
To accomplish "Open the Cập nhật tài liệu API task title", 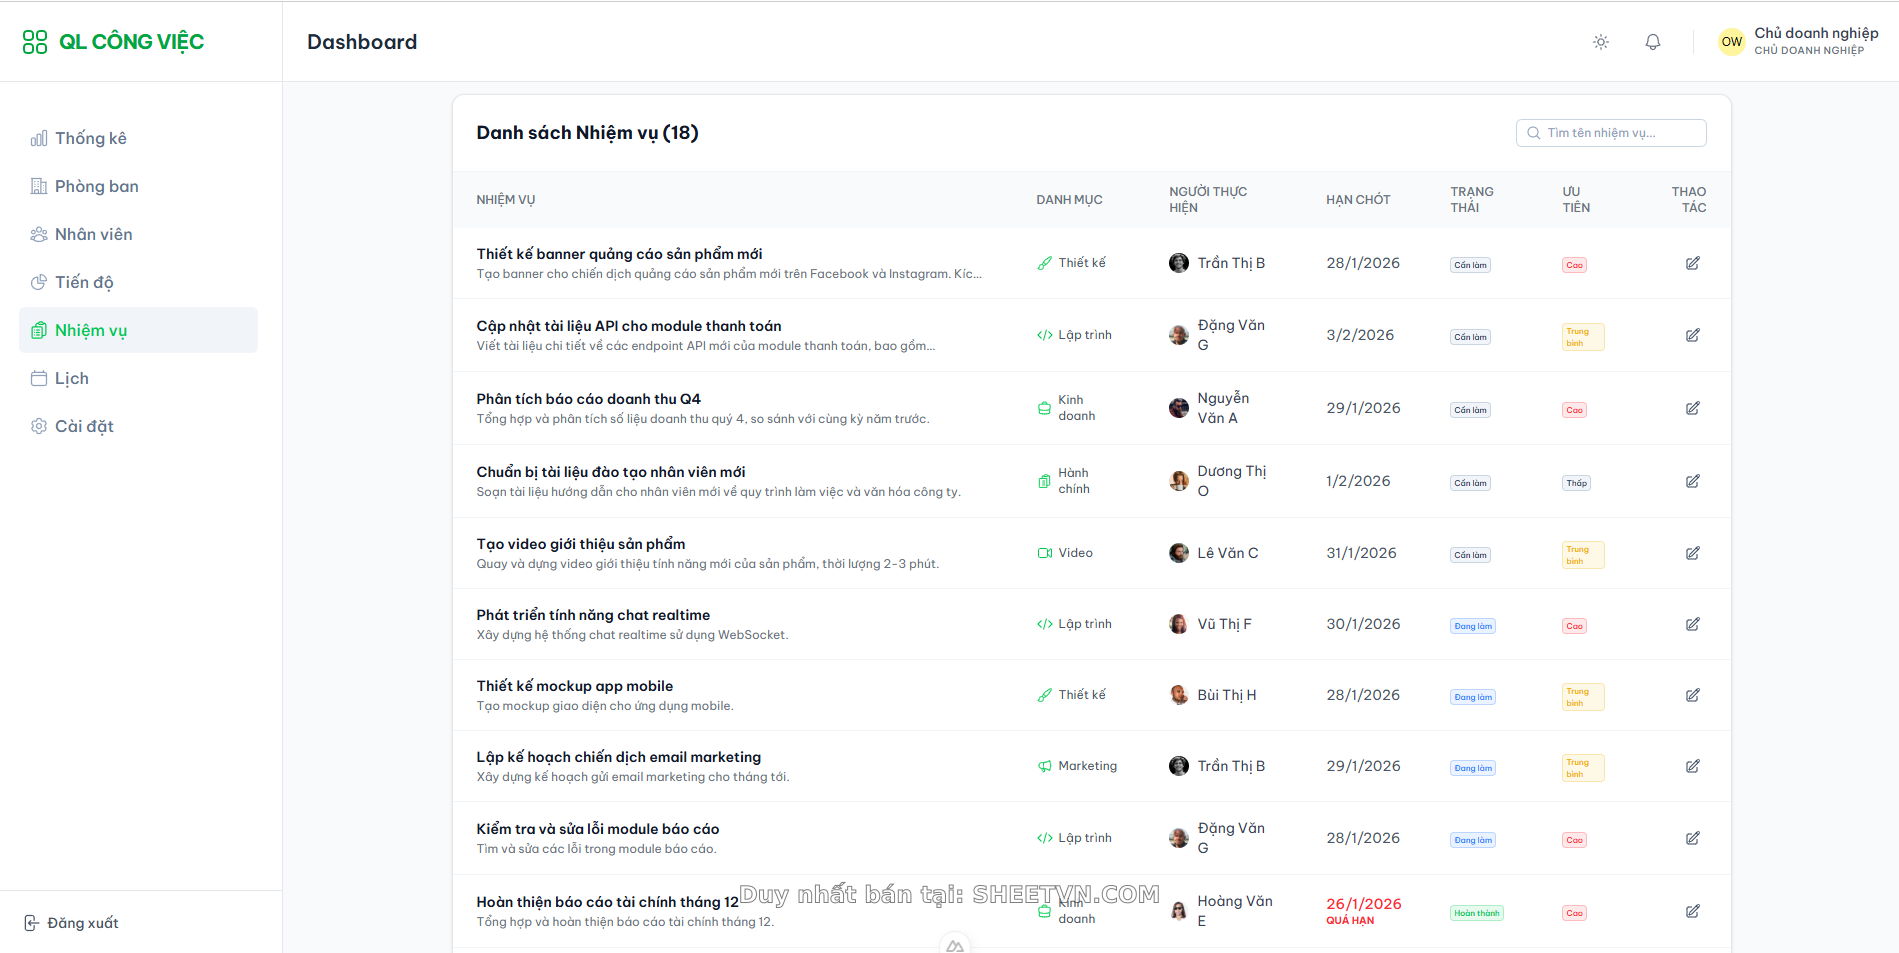I will click(x=628, y=326).
